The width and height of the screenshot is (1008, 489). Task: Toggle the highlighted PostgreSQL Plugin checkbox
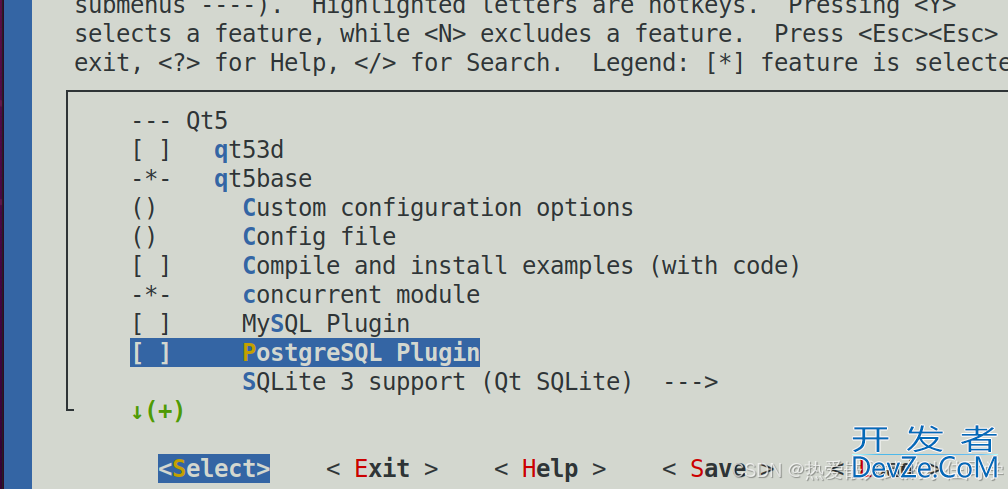coord(151,353)
